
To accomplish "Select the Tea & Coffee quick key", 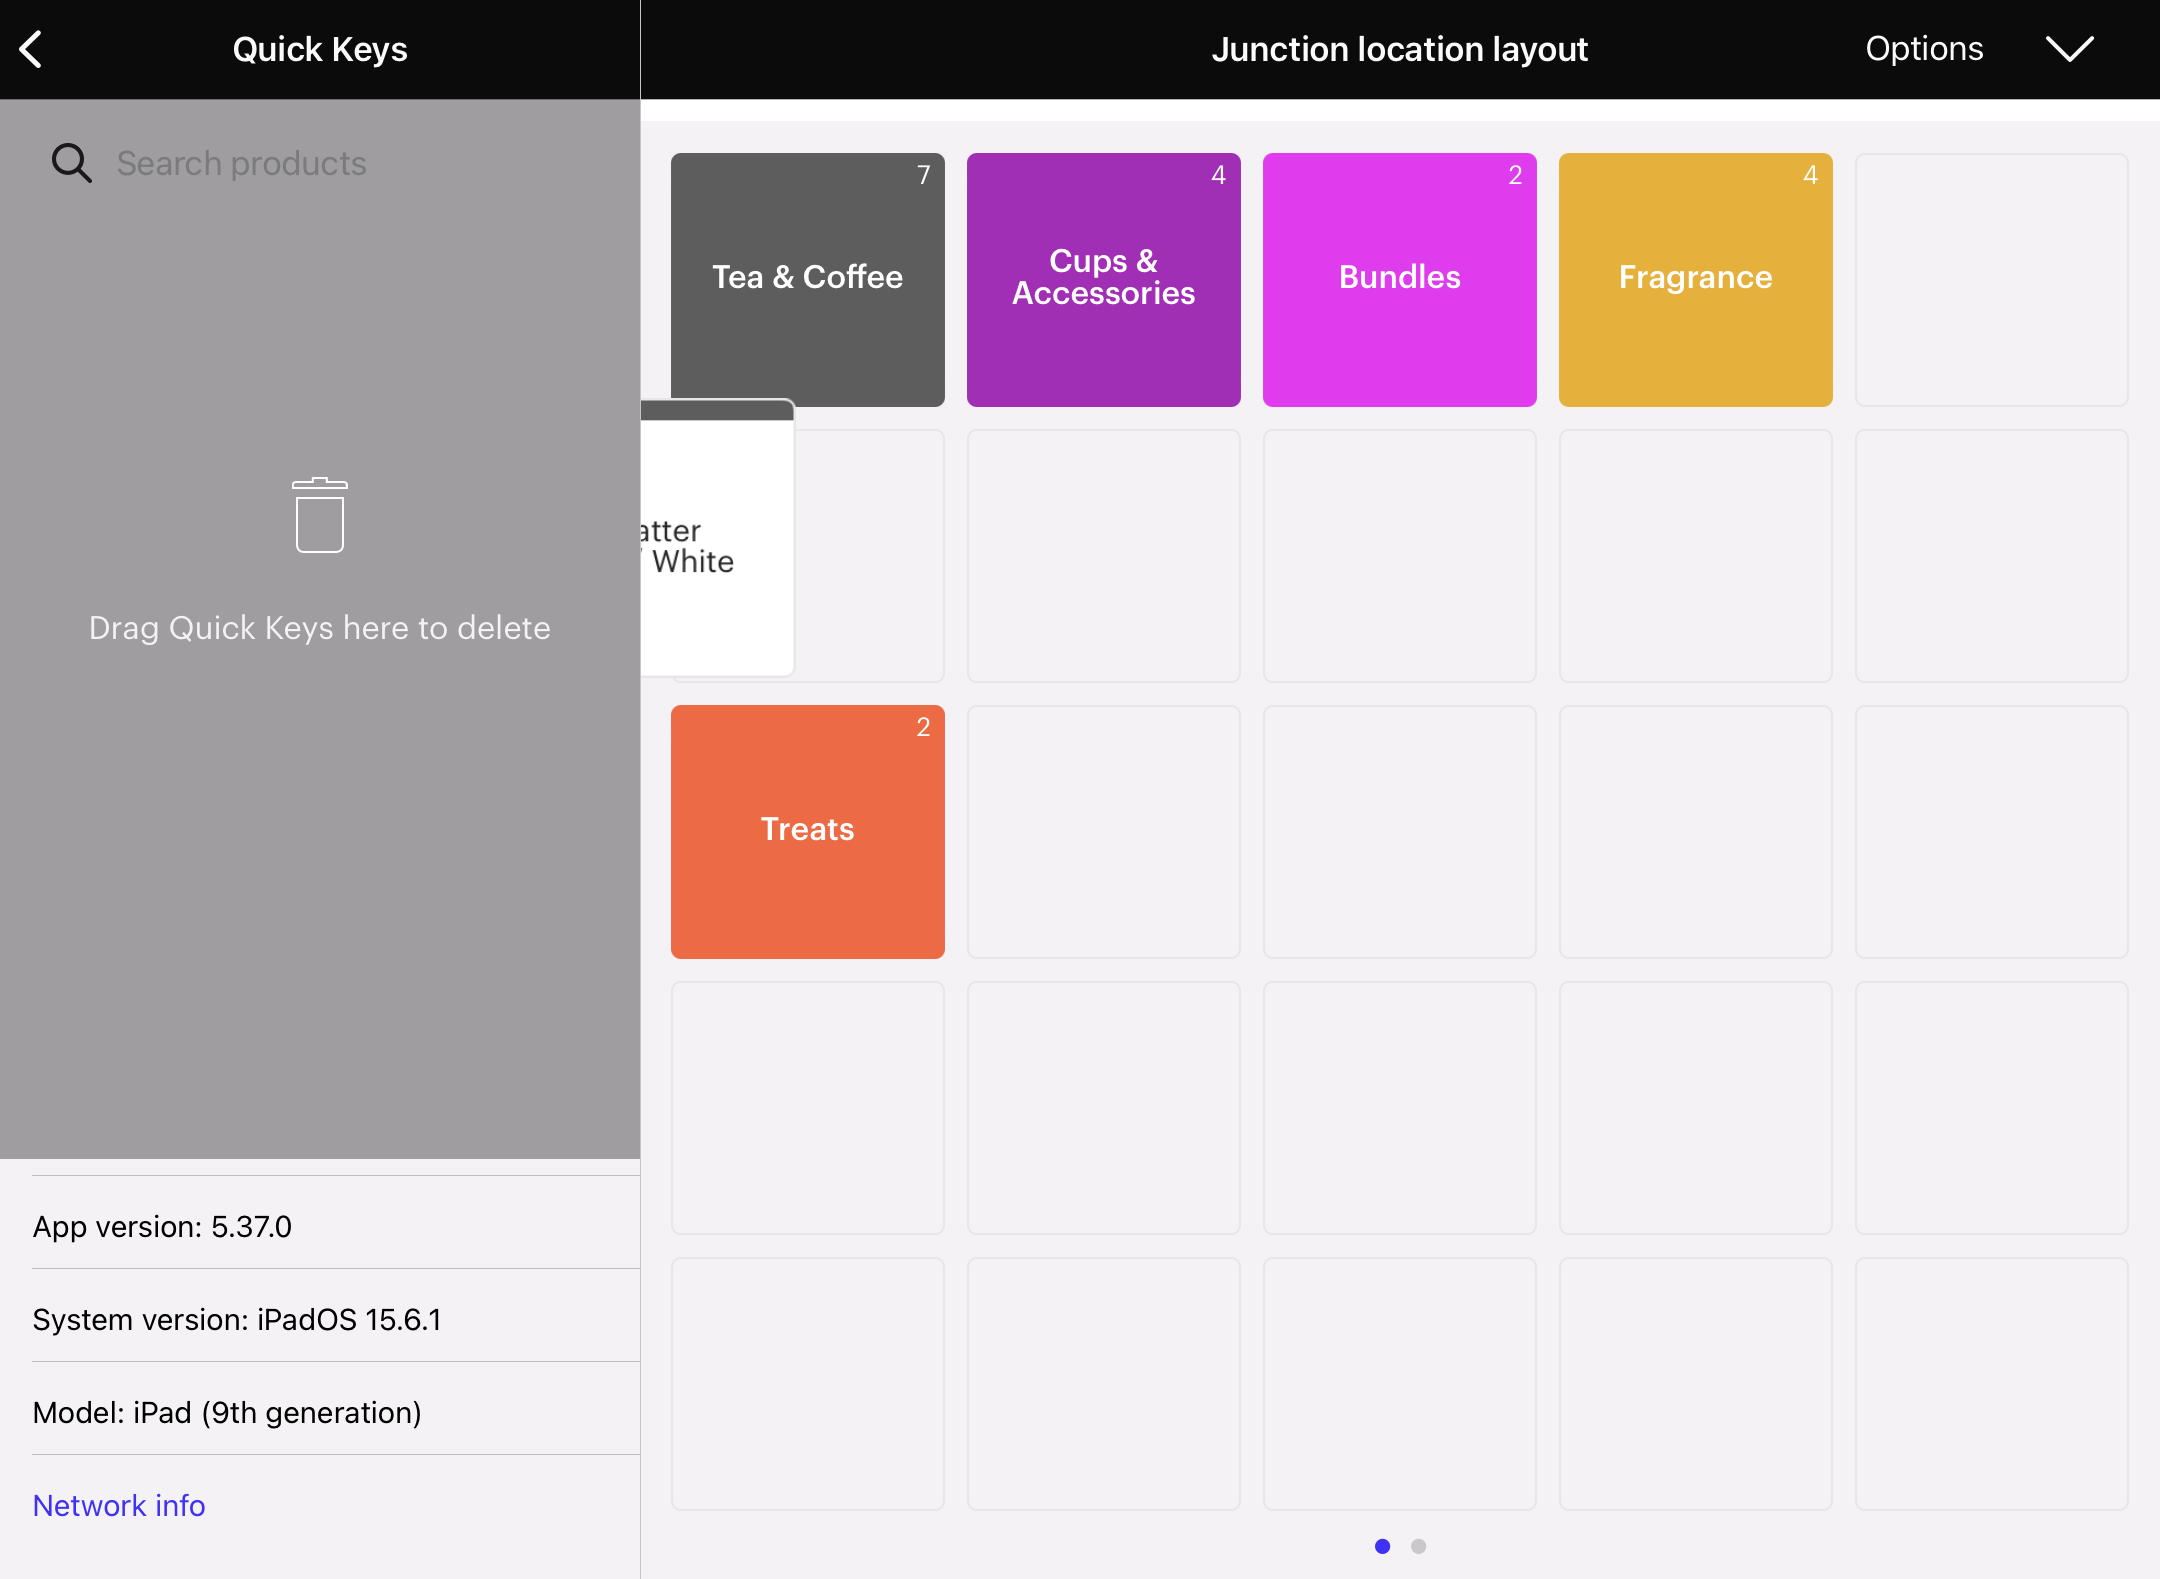I will (808, 277).
